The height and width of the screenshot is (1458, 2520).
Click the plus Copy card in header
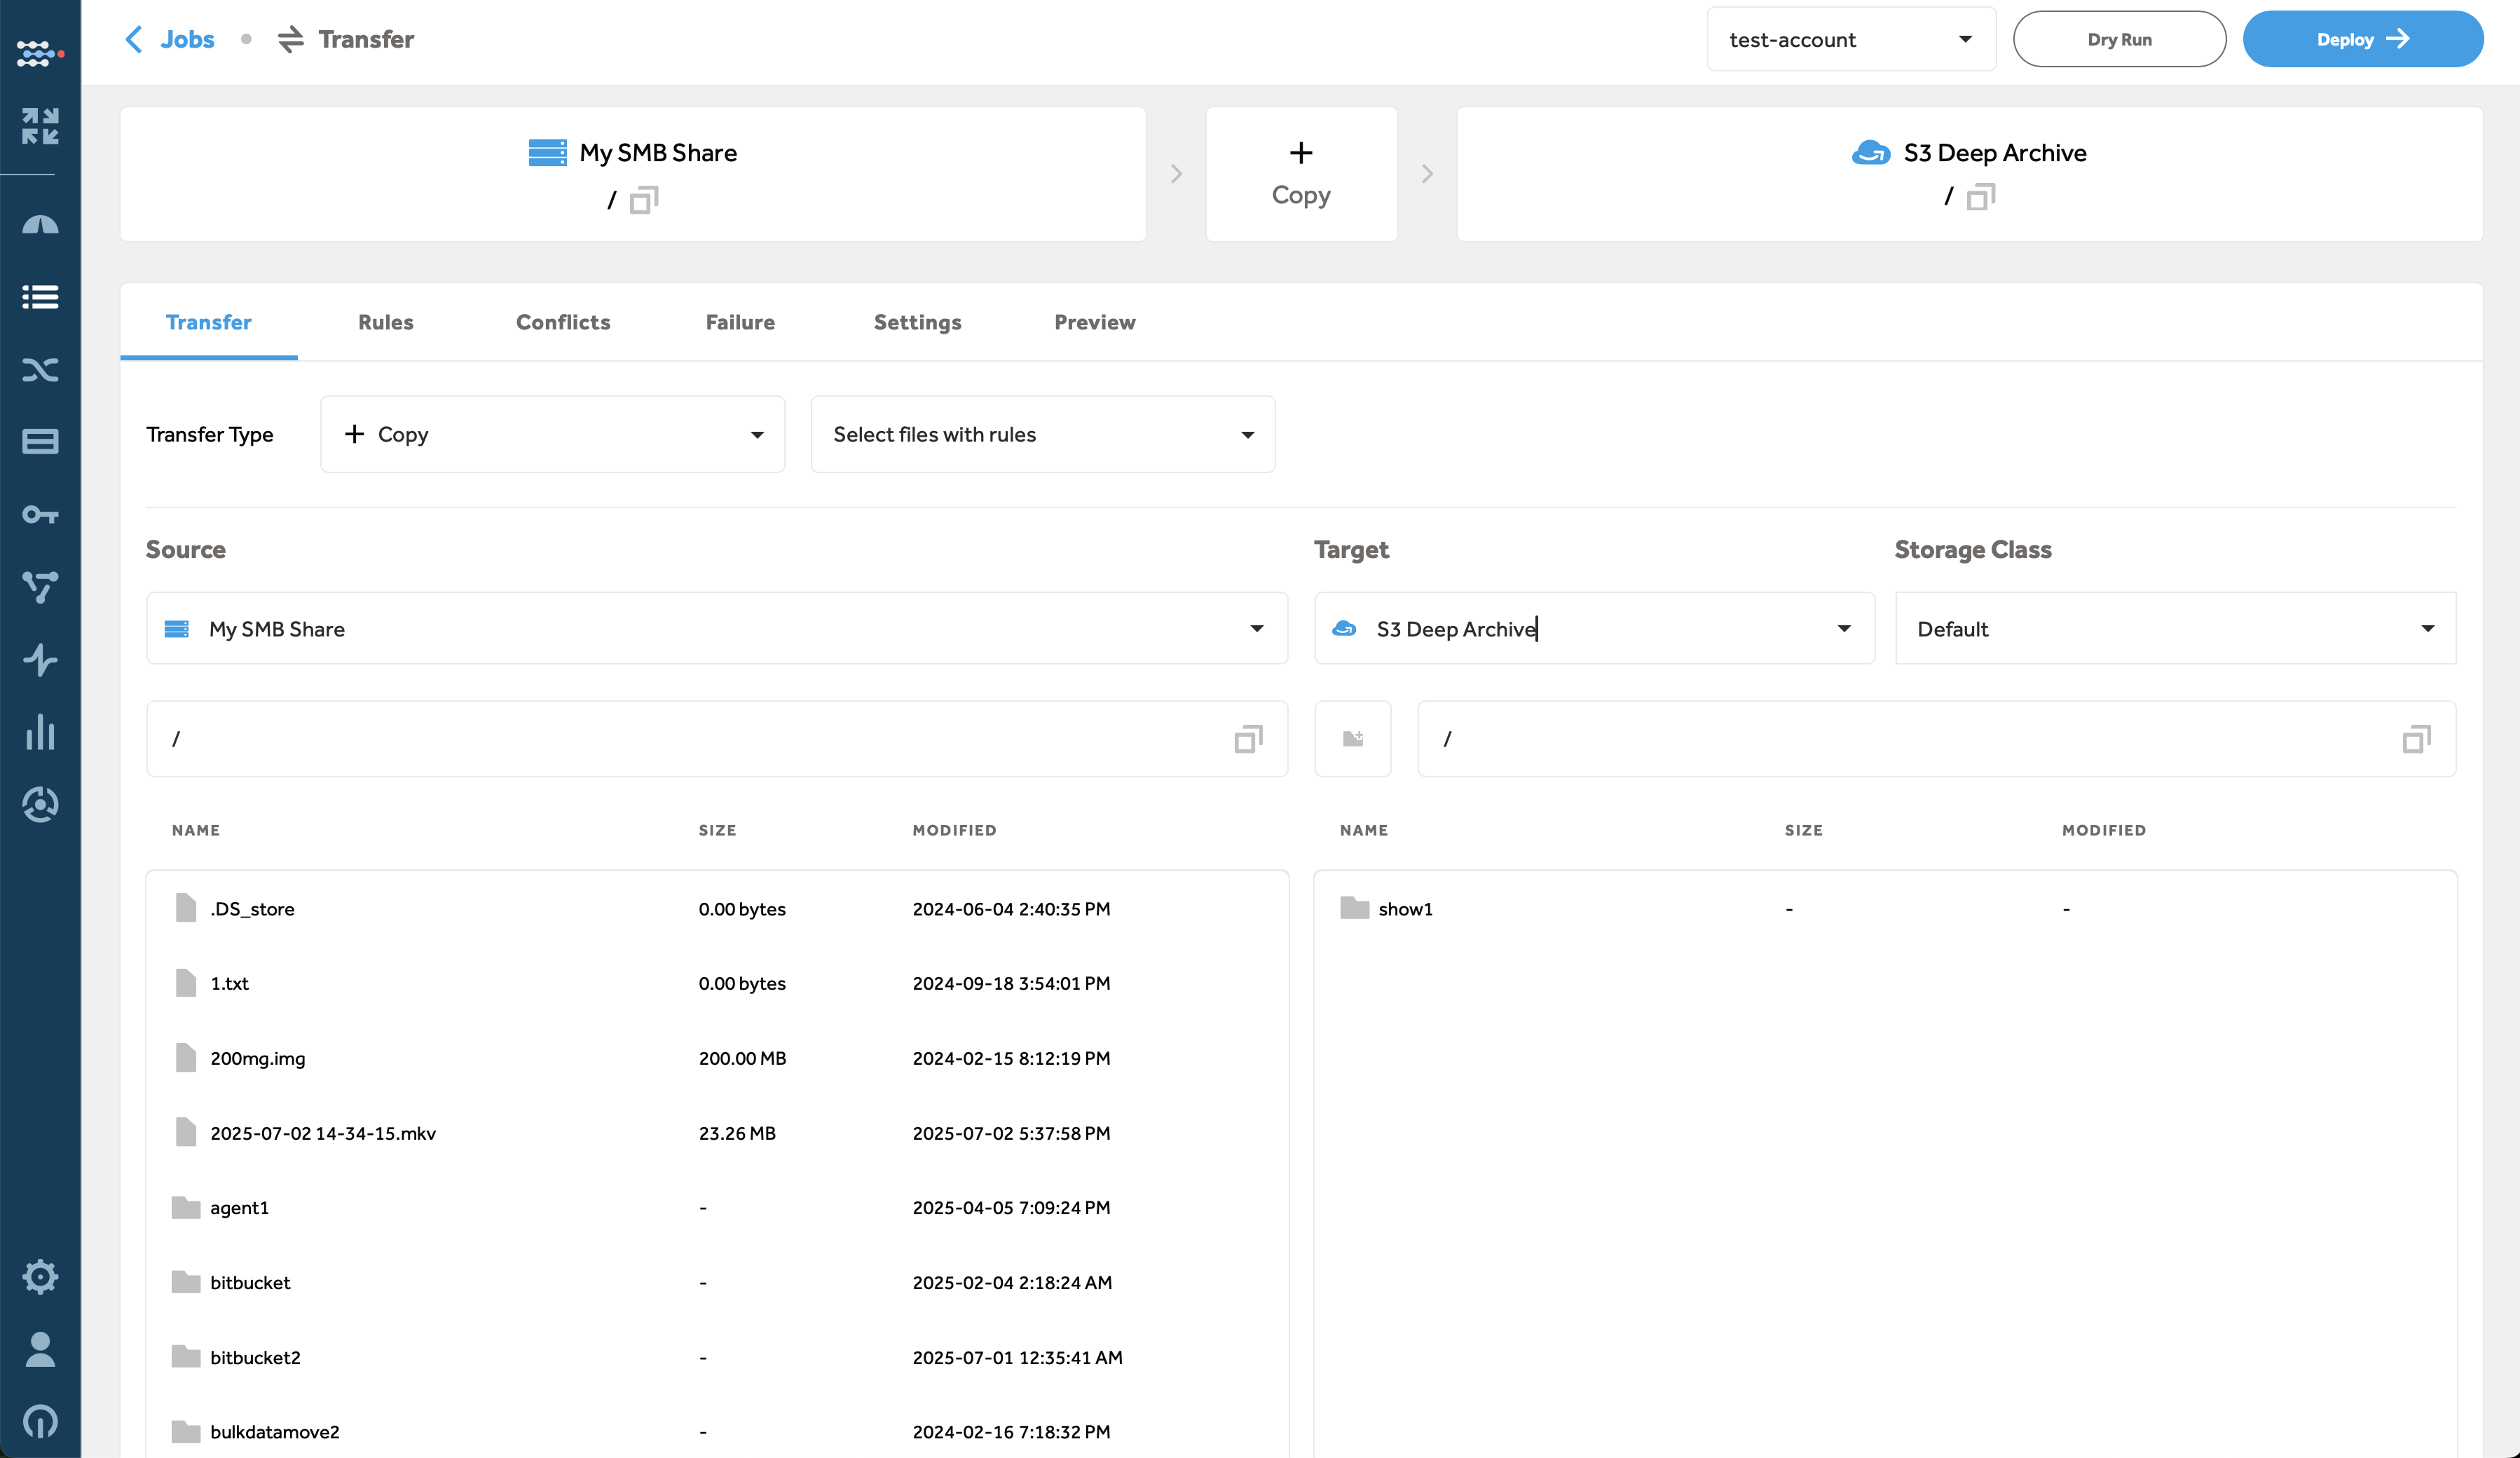pyautogui.click(x=1301, y=174)
